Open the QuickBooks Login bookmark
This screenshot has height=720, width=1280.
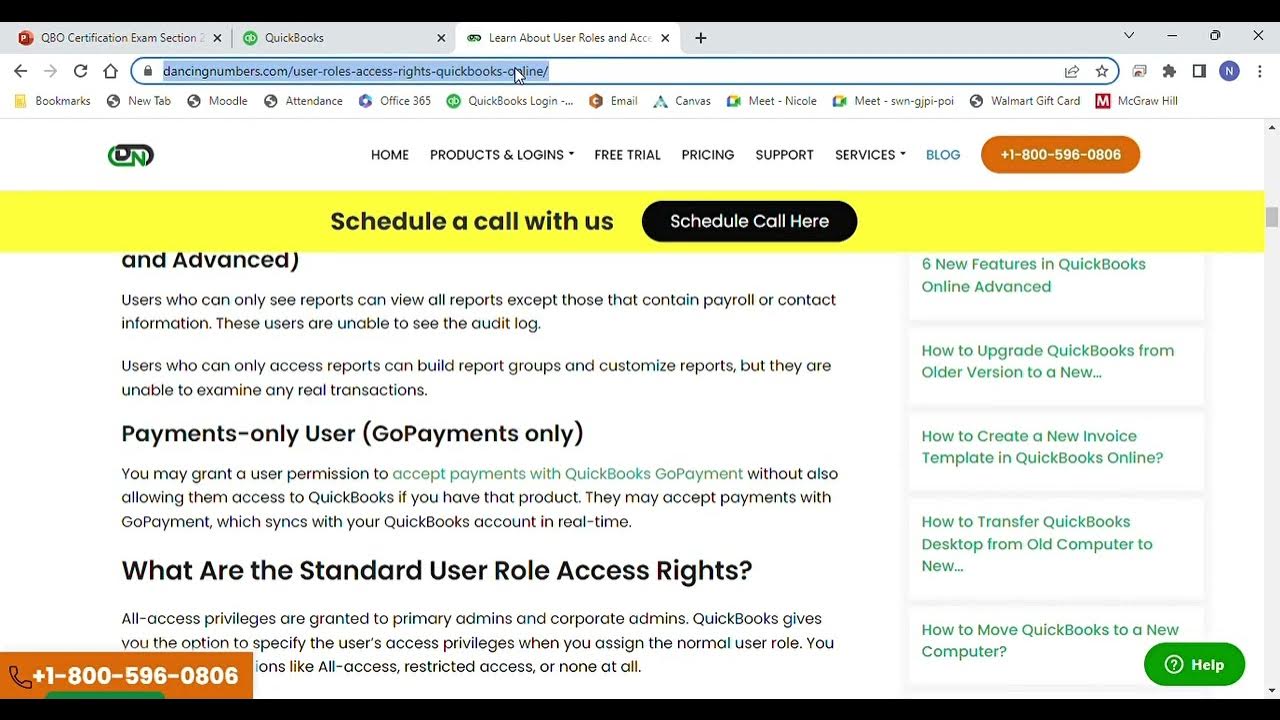[510, 101]
